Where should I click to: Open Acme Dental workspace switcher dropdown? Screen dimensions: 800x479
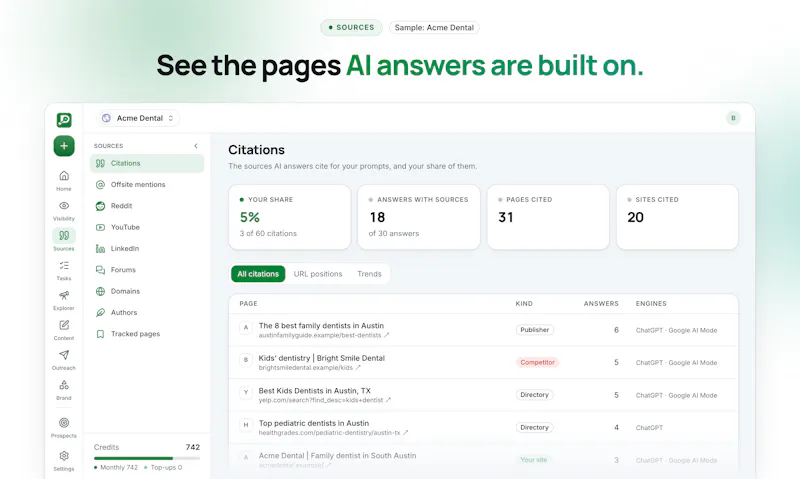(138, 118)
